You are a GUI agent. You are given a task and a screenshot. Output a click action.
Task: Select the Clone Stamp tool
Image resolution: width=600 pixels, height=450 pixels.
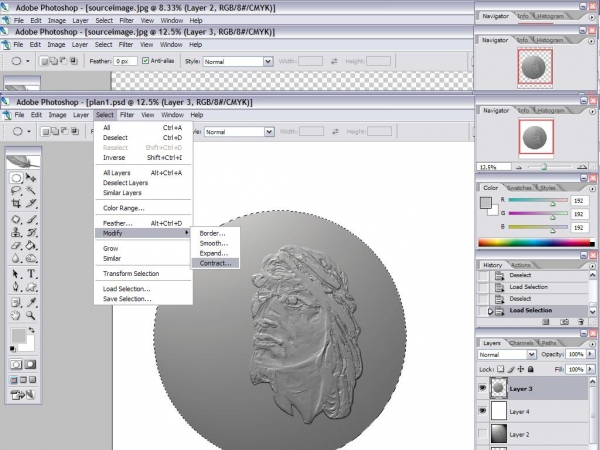point(16,232)
